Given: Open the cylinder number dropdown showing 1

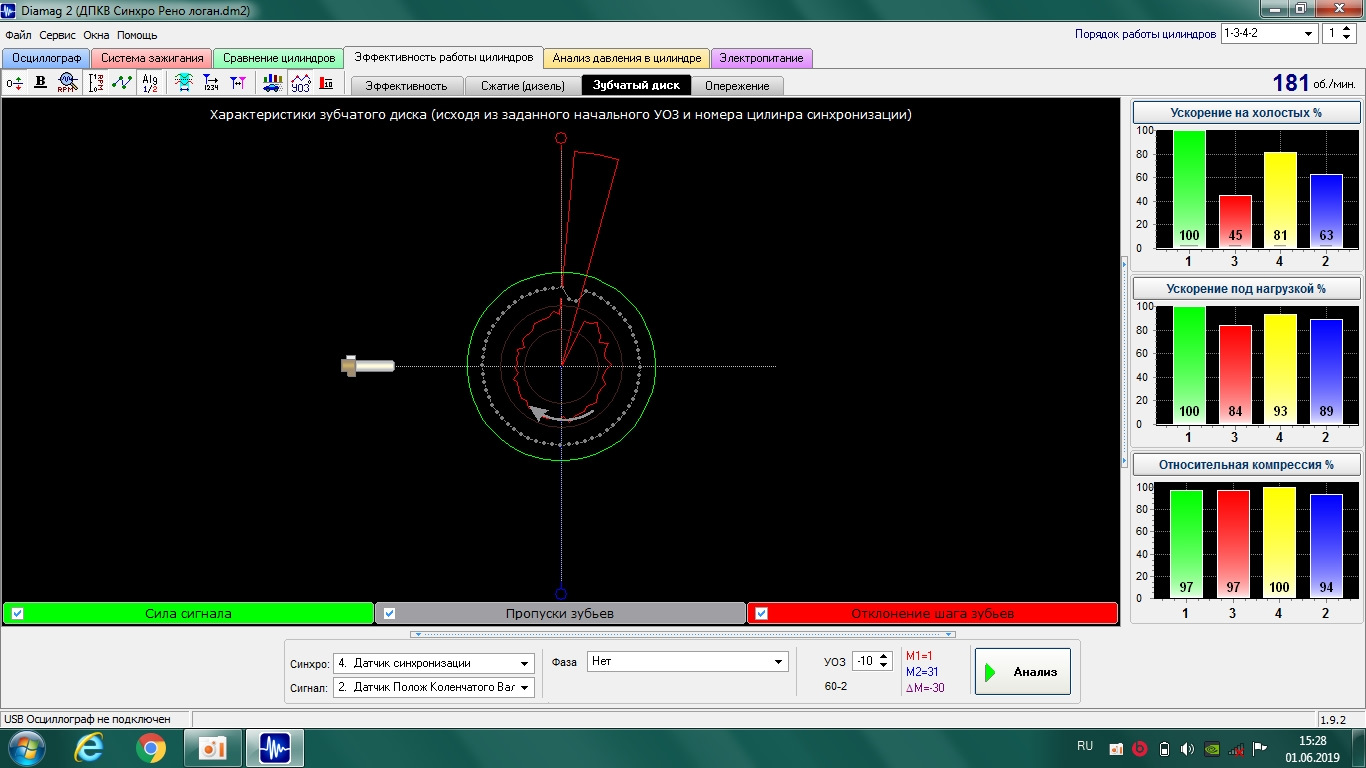Looking at the screenshot, I should coord(1339,33).
